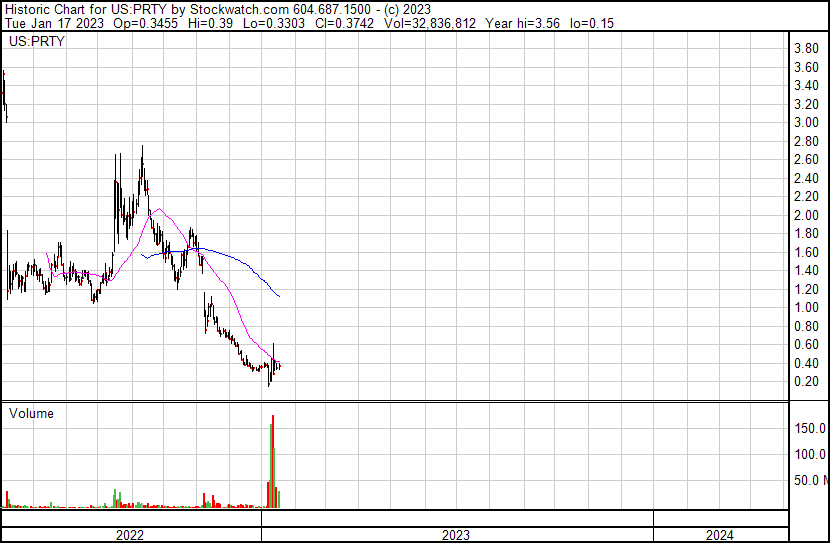830x543 pixels.
Task: Click the 3.80 price axis label
Action: 806,49
